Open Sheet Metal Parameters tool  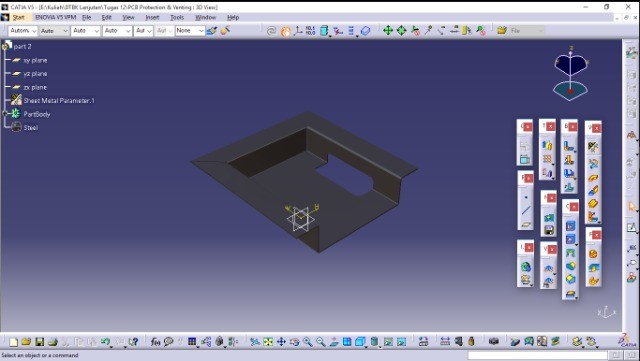pos(593,147)
